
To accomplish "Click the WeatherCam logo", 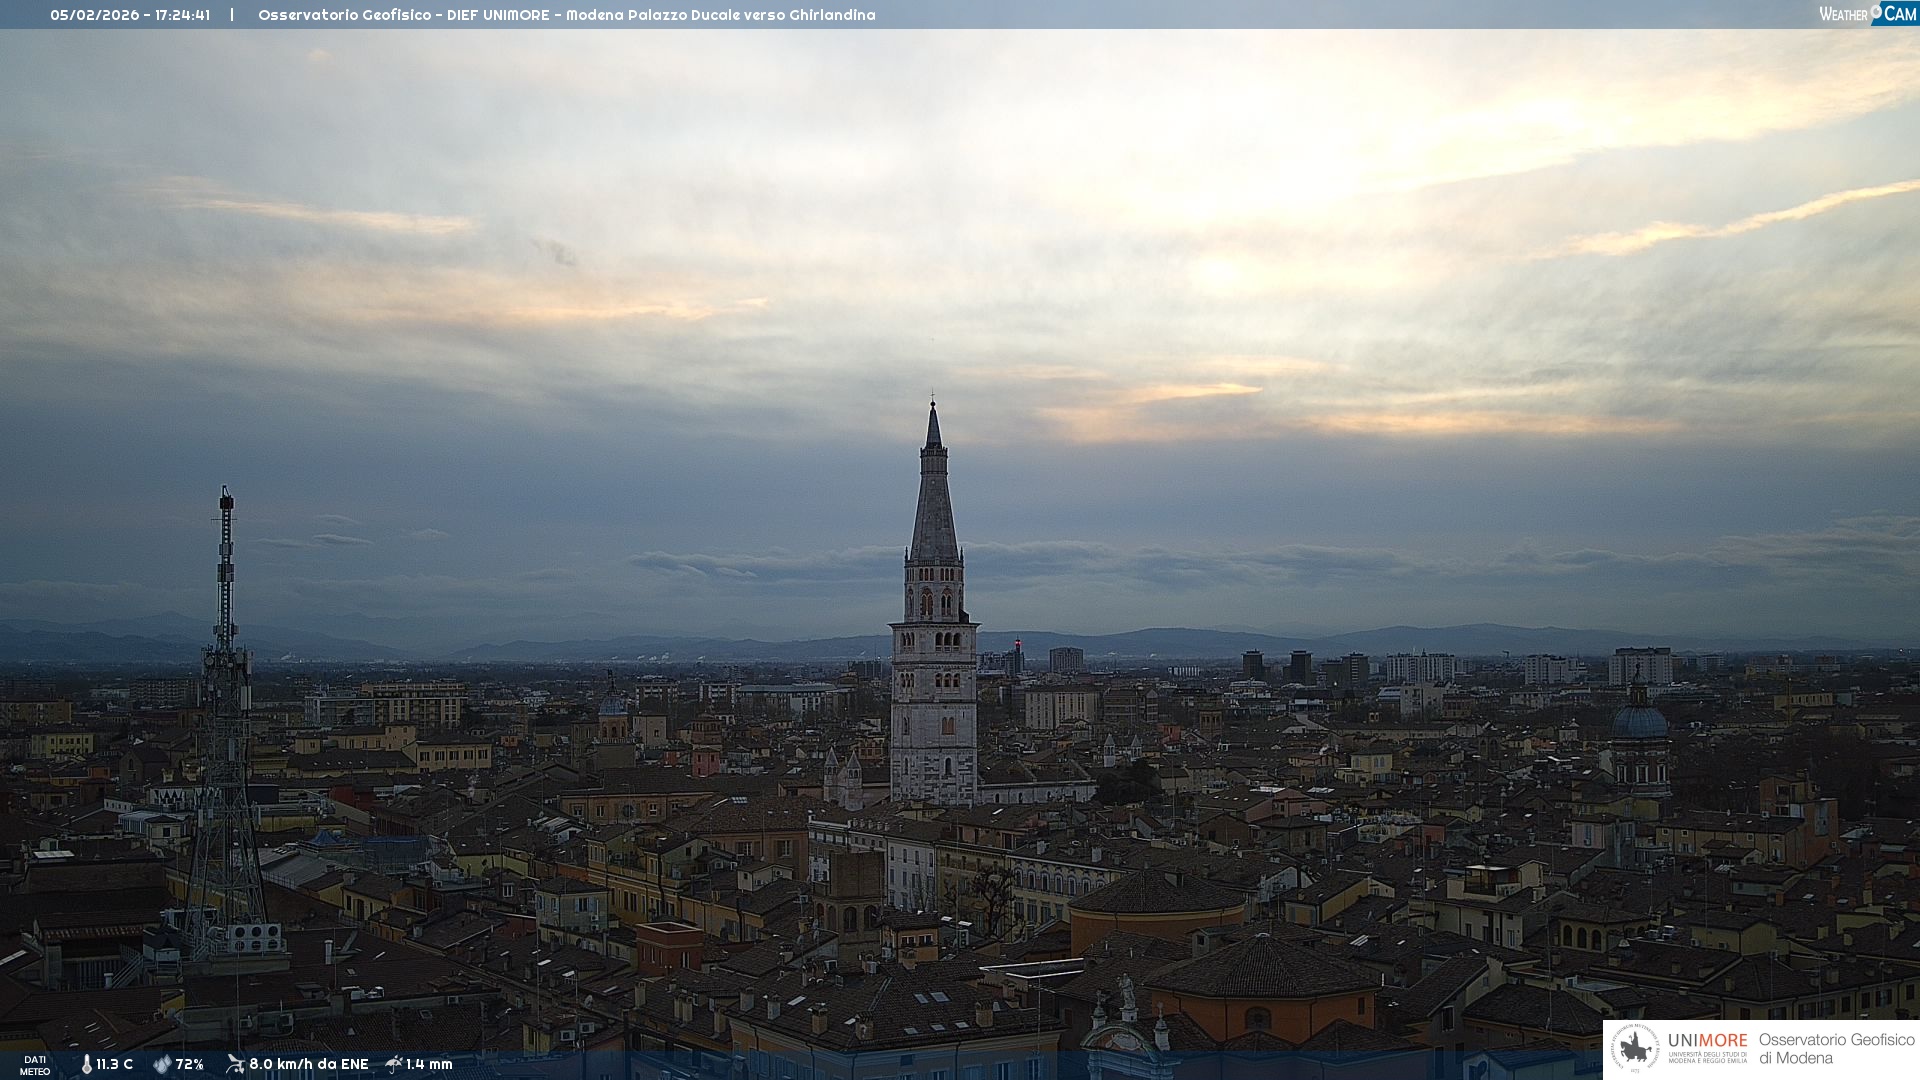I will pyautogui.click(x=1867, y=13).
